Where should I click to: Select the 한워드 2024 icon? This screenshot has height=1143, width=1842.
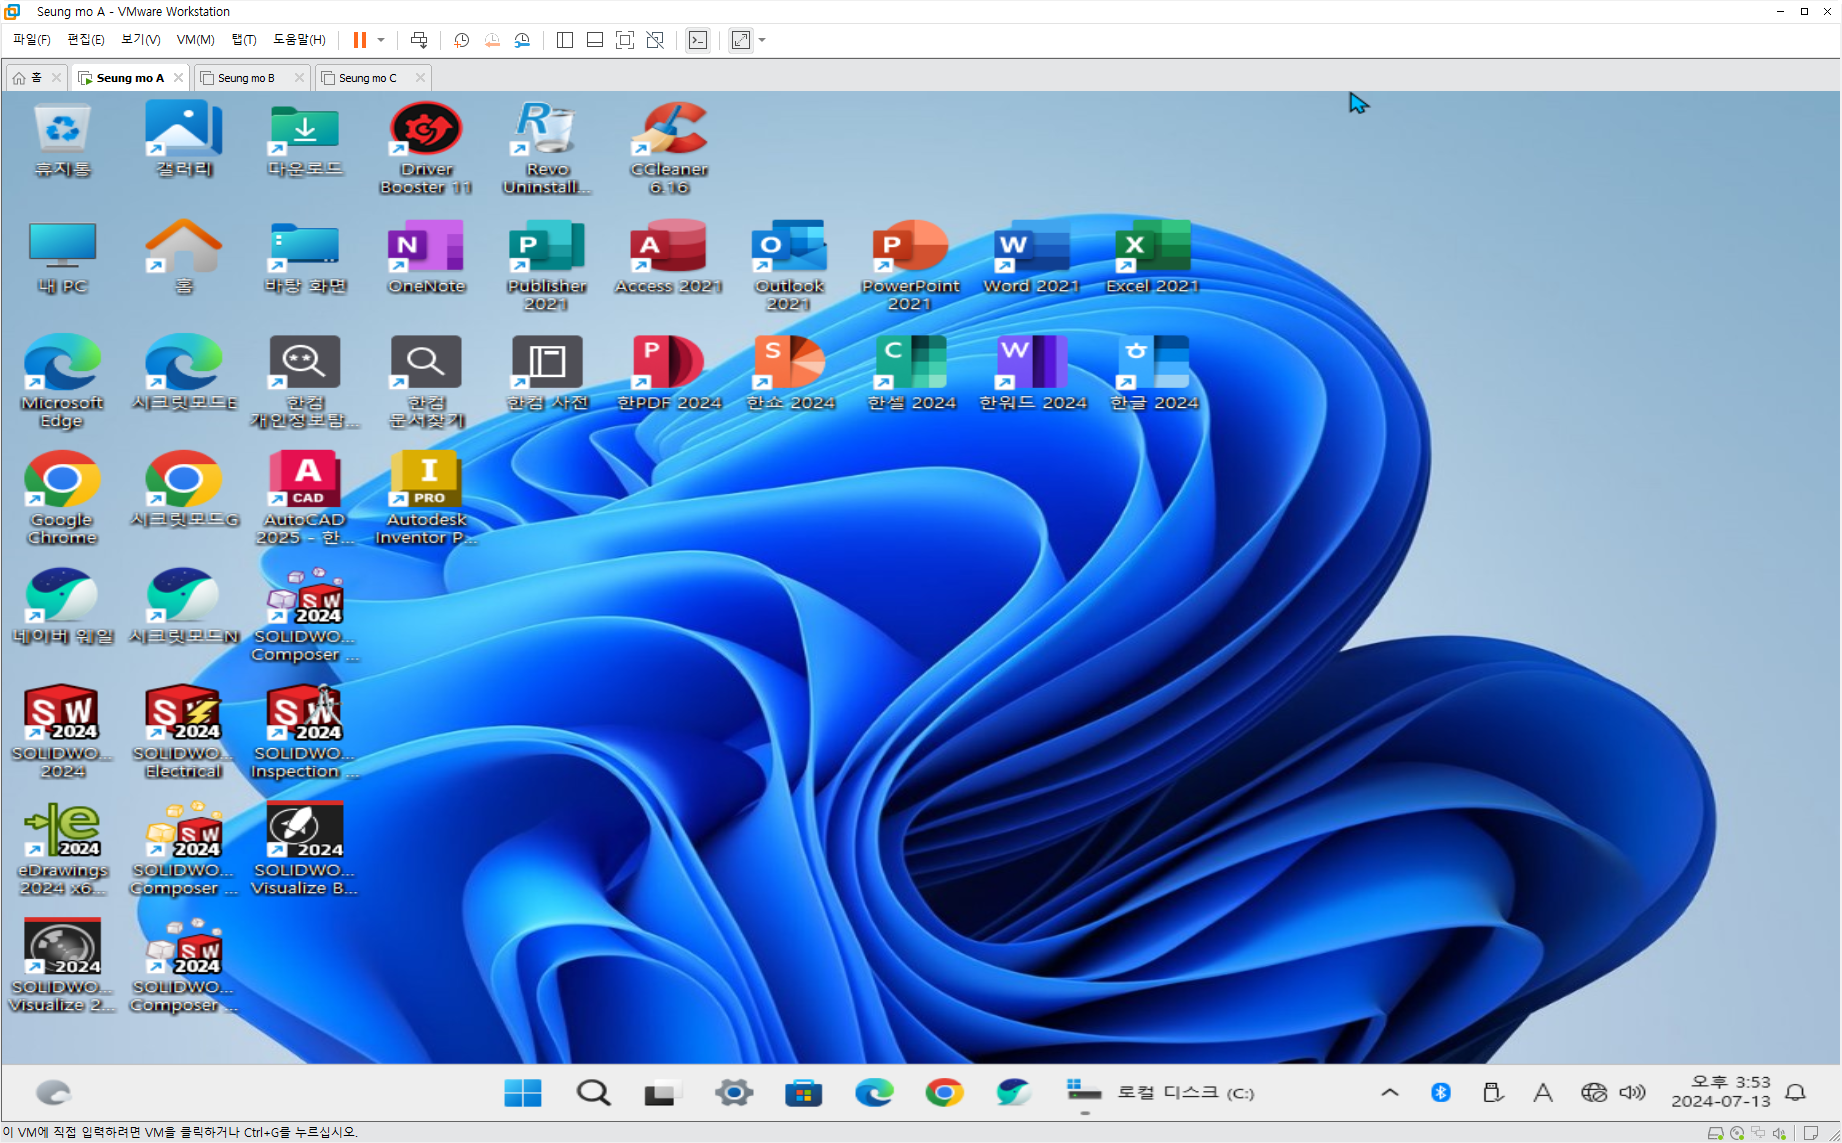click(x=1032, y=375)
